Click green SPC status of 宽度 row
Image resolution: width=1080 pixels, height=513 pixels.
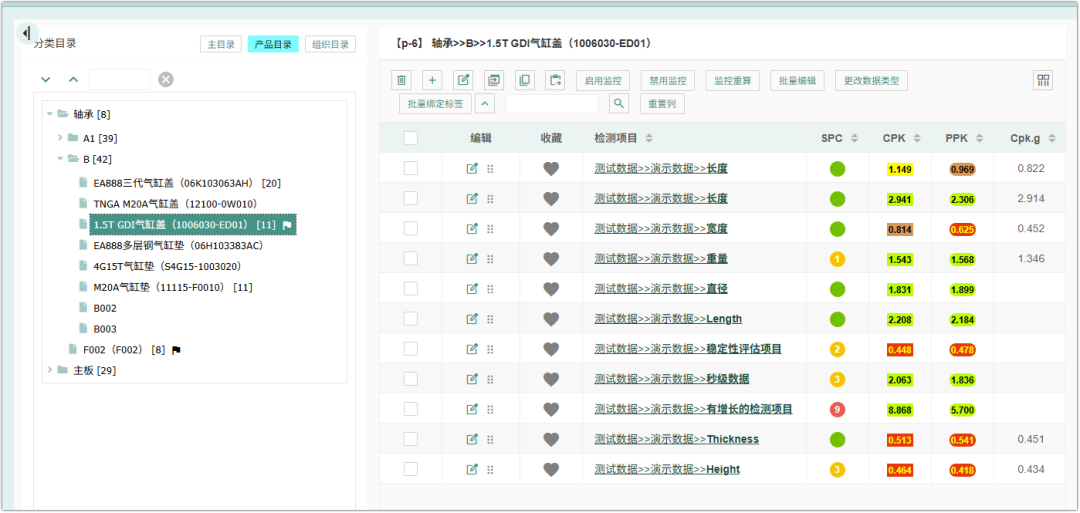(837, 229)
